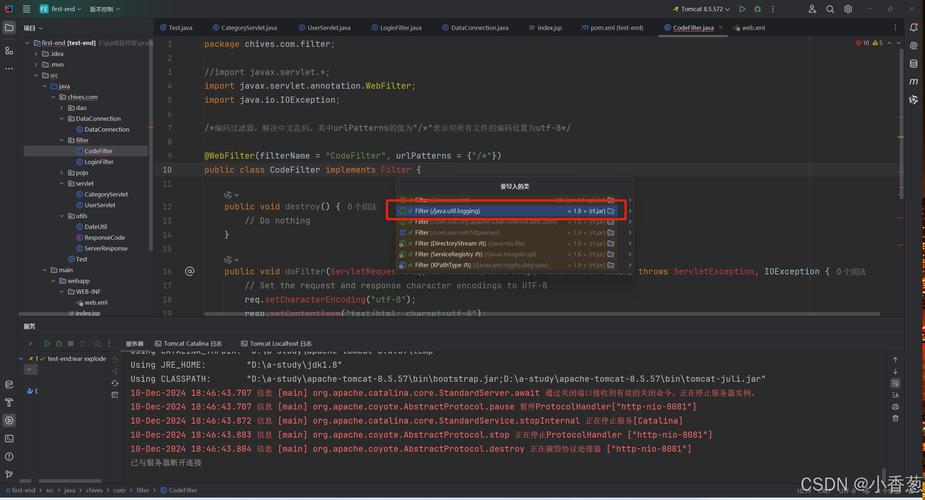Open Notifications bell icon

[x=913, y=28]
